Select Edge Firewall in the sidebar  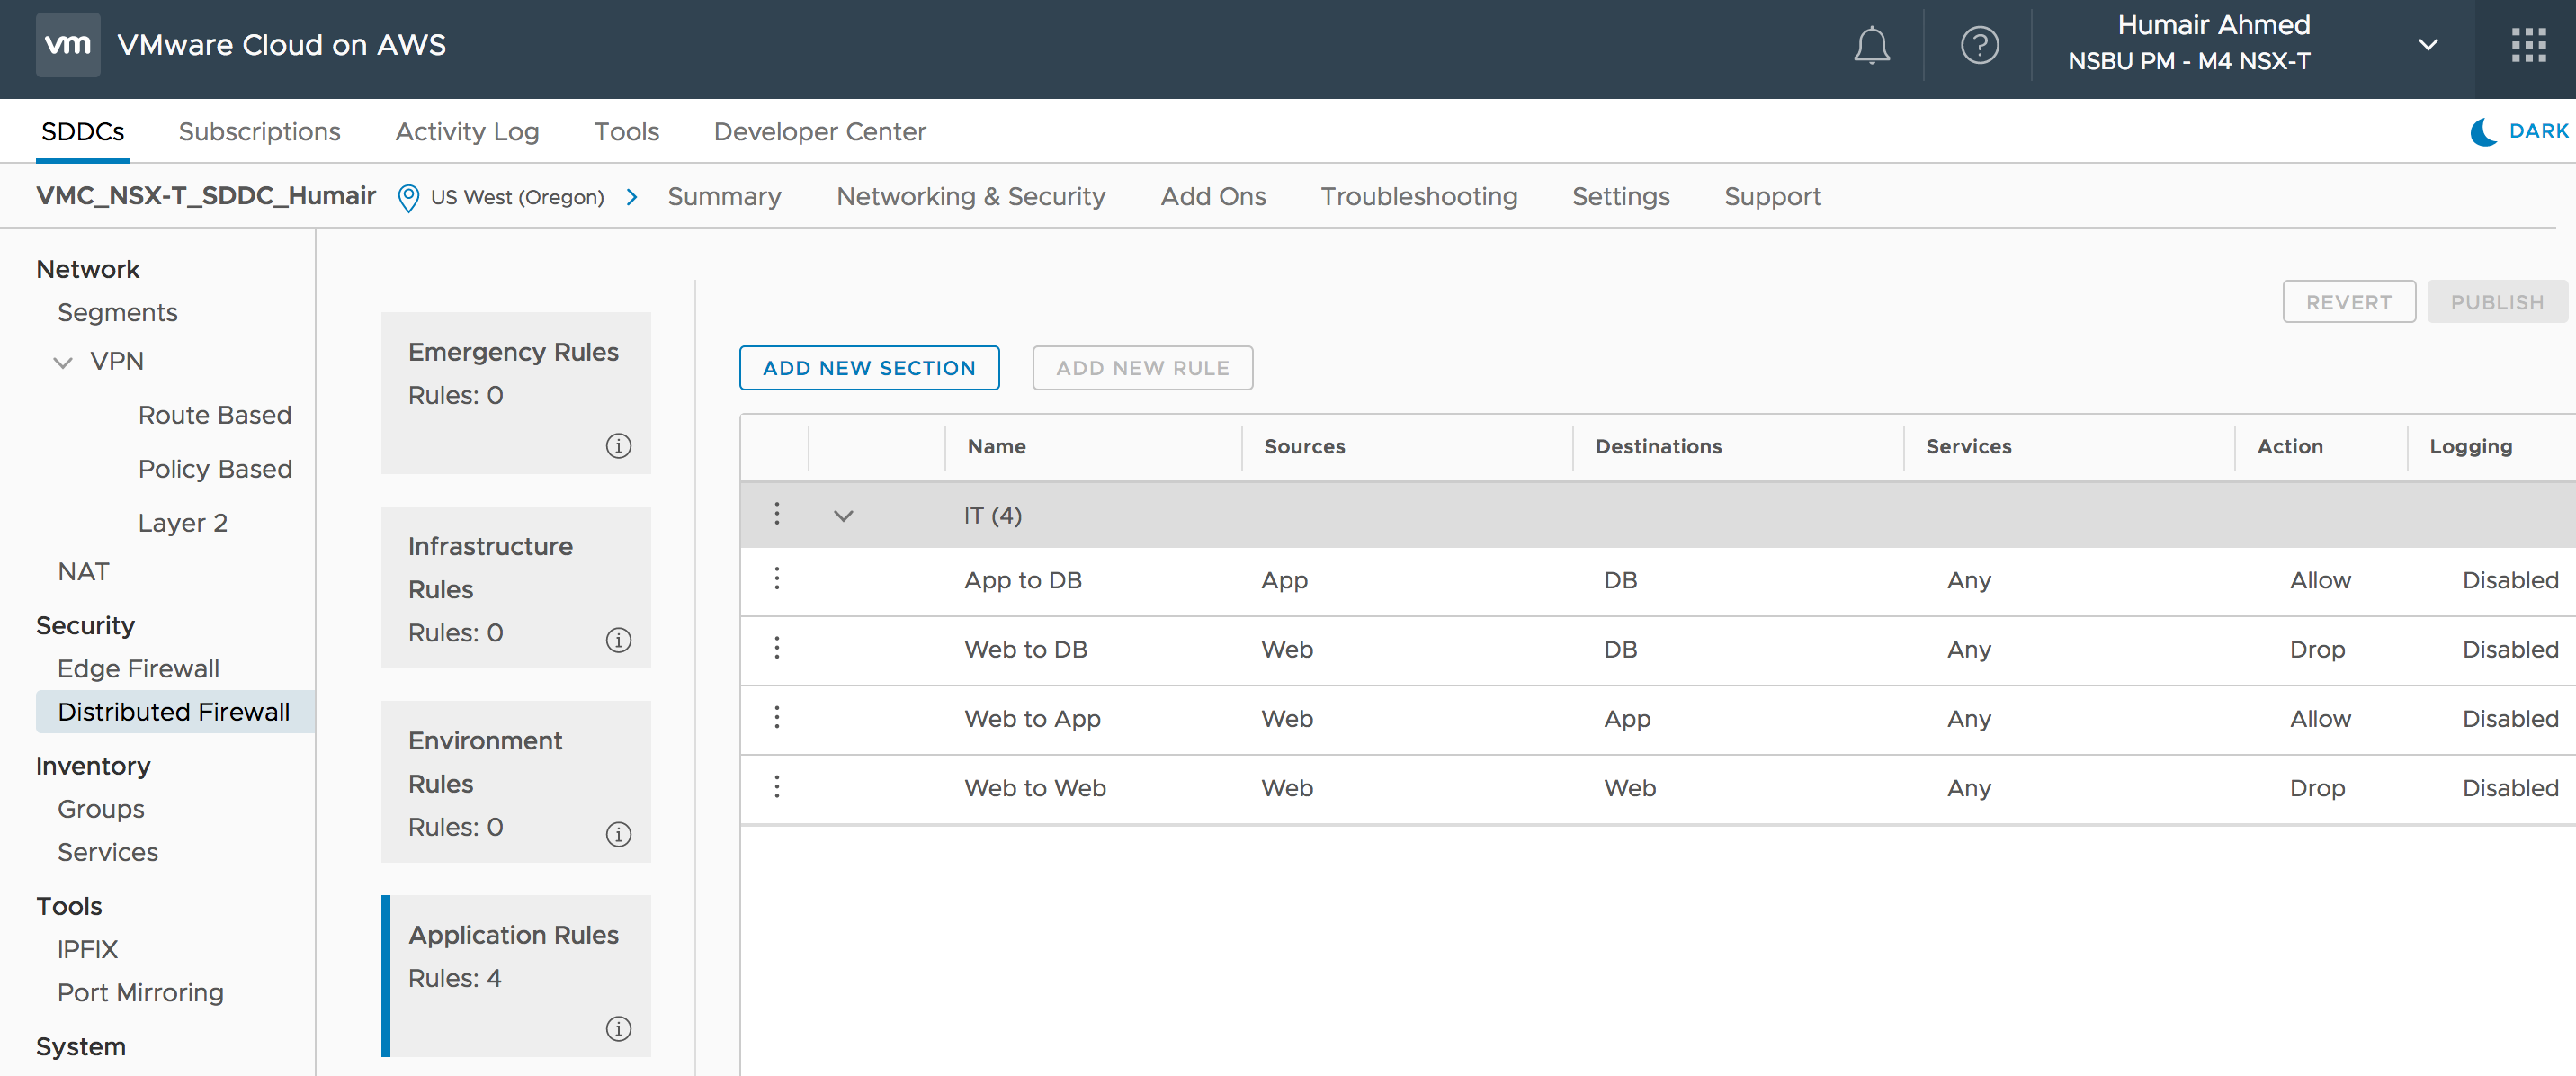pyautogui.click(x=138, y=669)
